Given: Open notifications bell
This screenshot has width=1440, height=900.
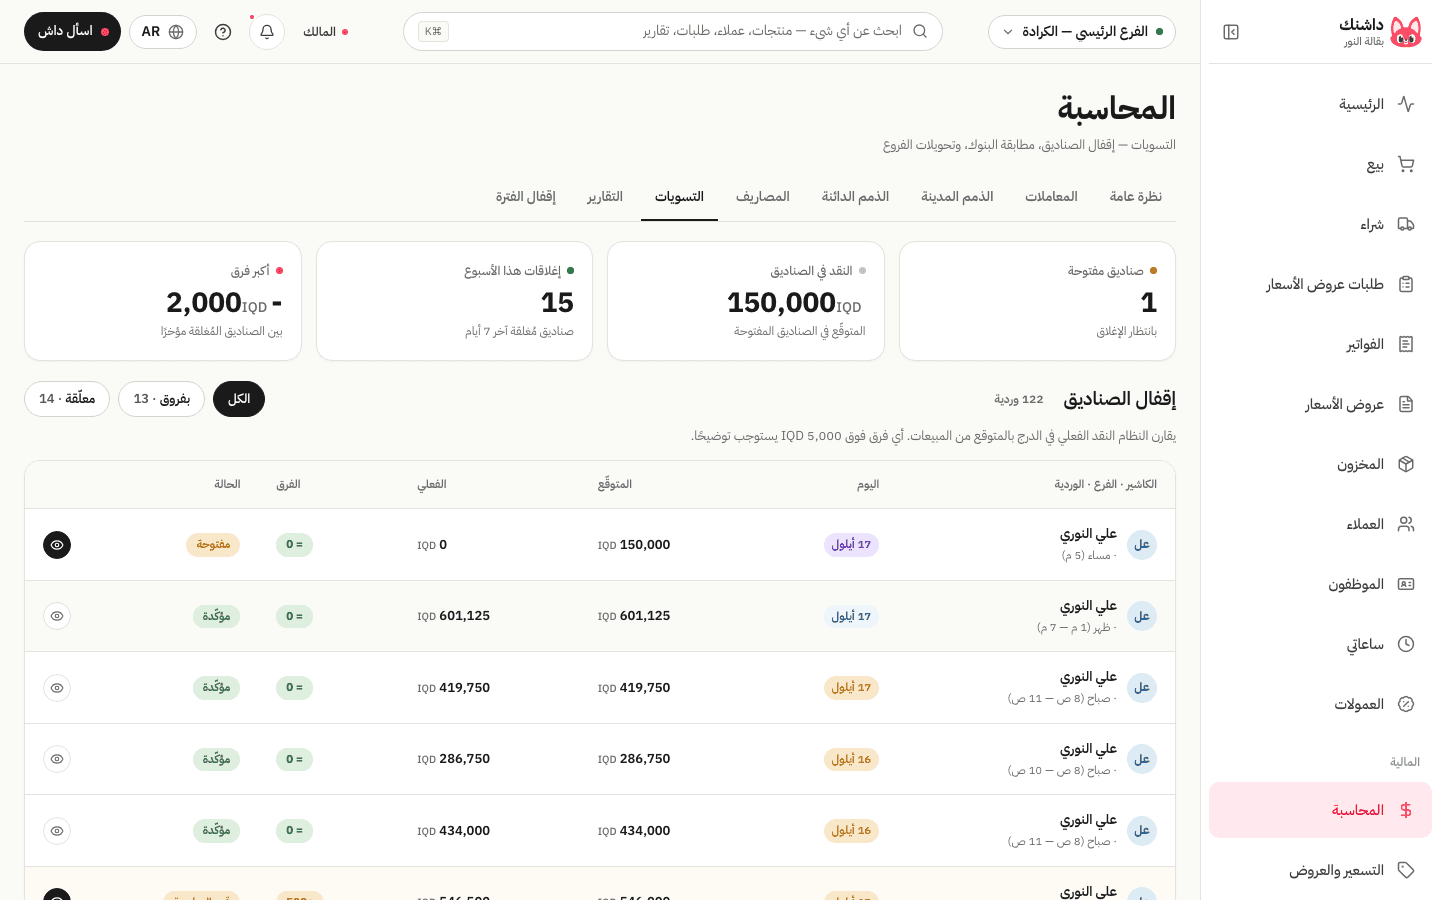Looking at the screenshot, I should point(267,32).
